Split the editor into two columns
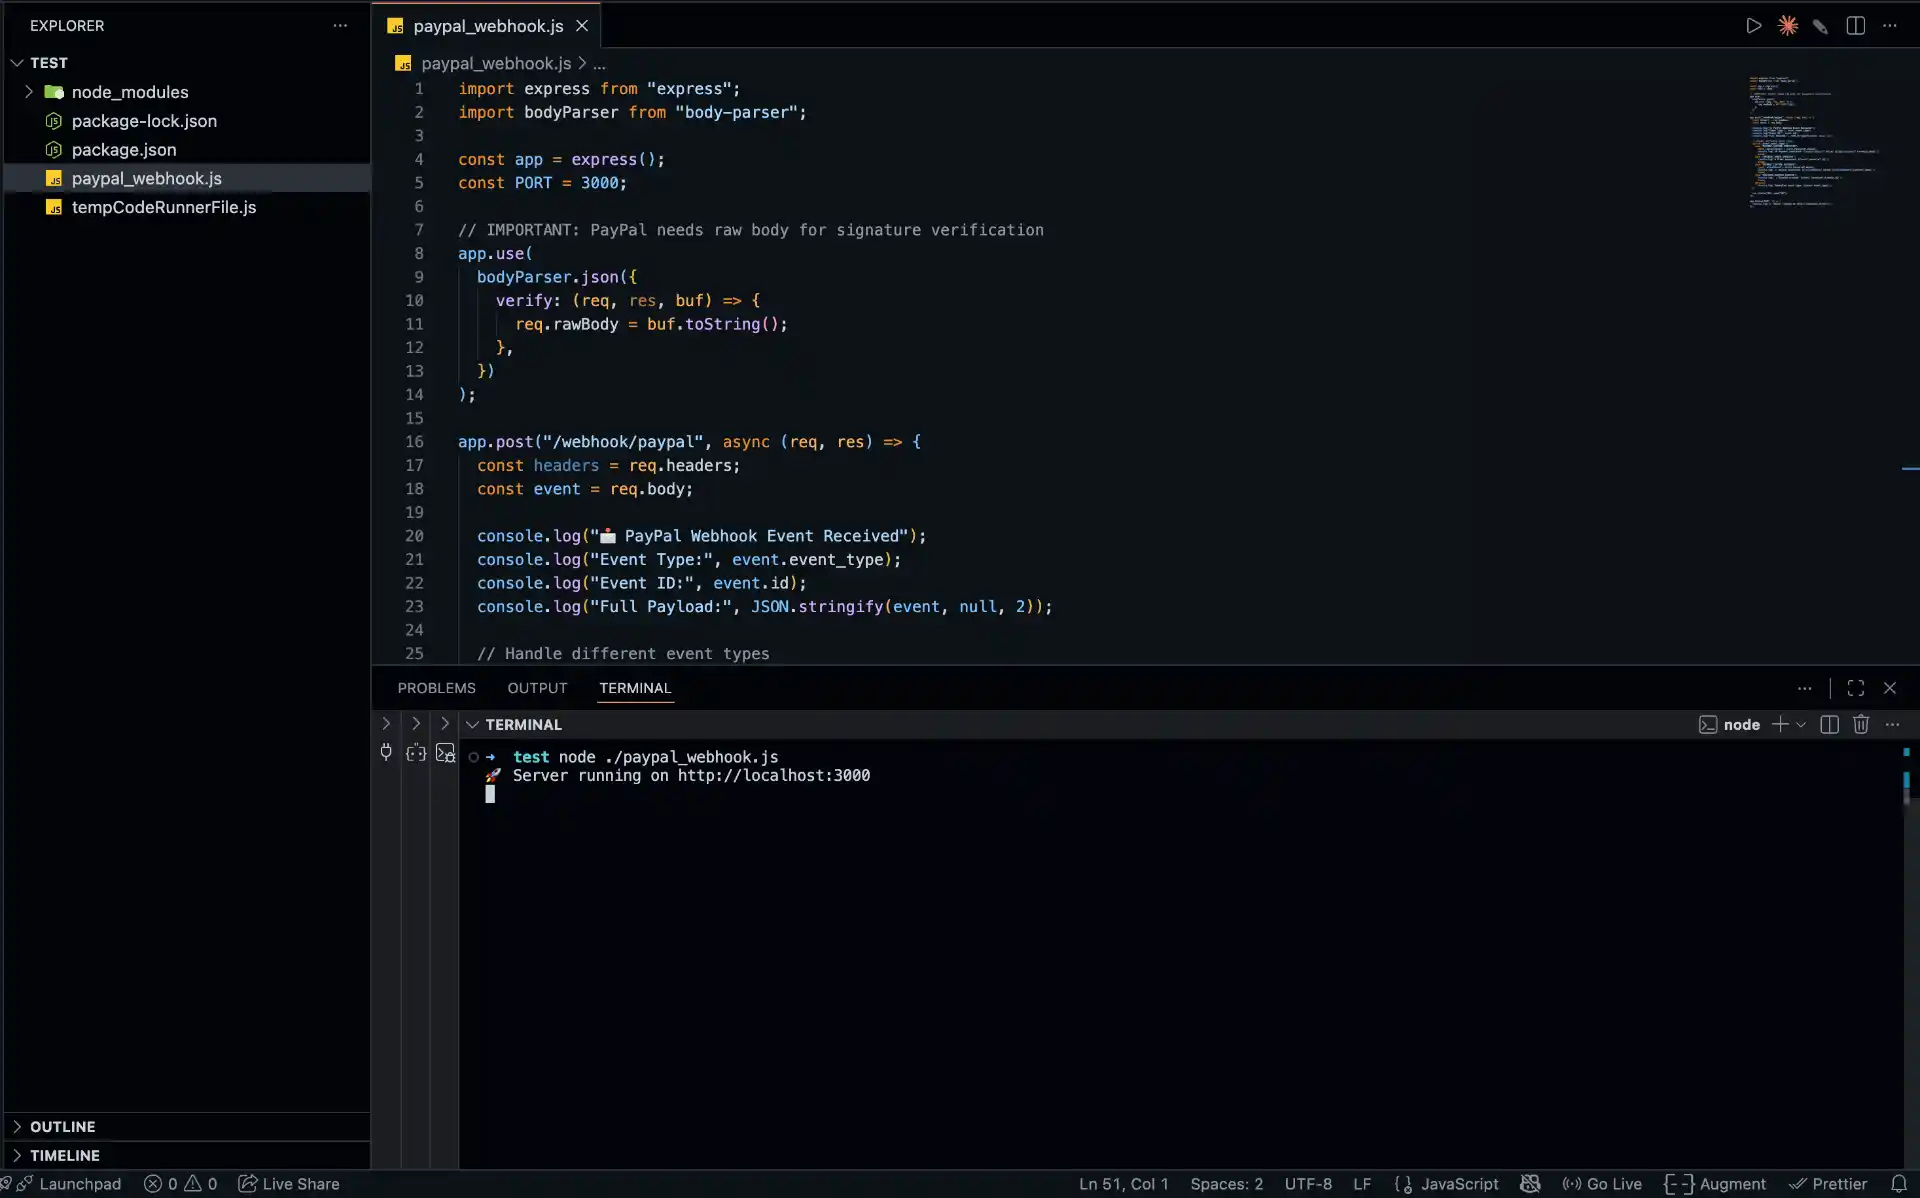Viewport: 1920px width, 1198px height. tap(1856, 25)
